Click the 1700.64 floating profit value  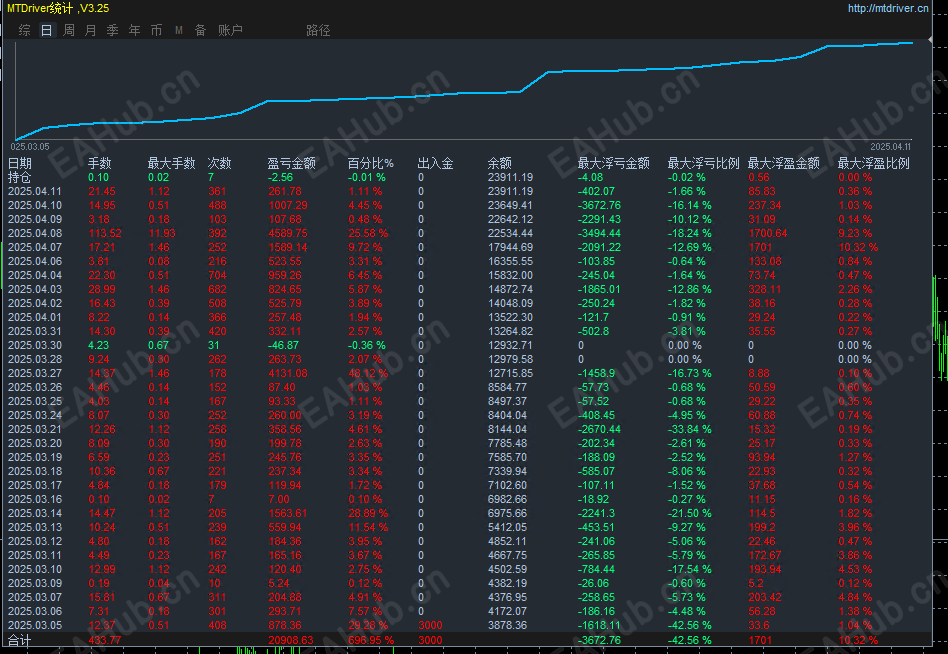point(768,233)
